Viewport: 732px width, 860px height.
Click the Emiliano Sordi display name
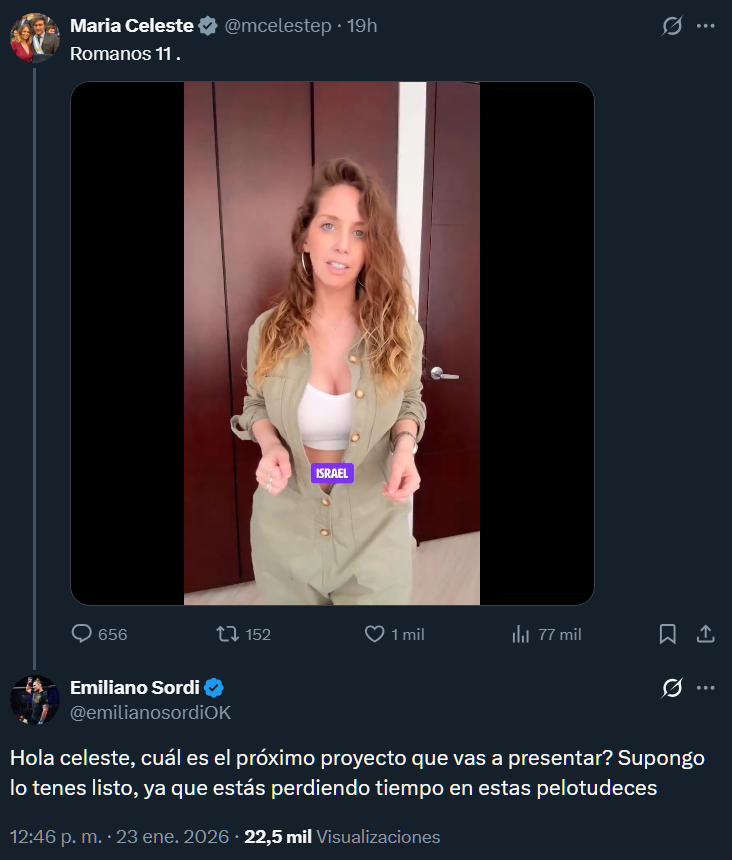point(135,687)
